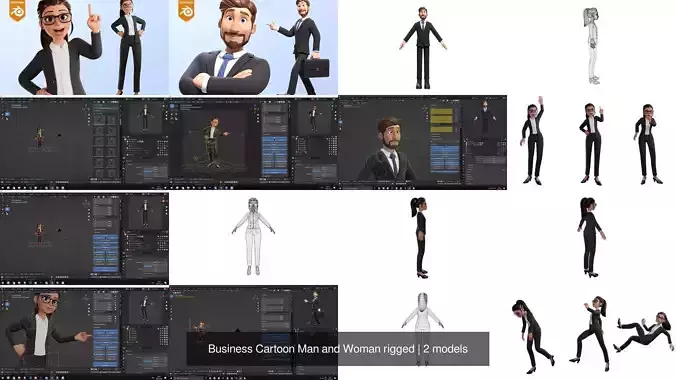Click the caption "Business Cartoon Man and Woman rigged | 2 models"

pos(338,349)
